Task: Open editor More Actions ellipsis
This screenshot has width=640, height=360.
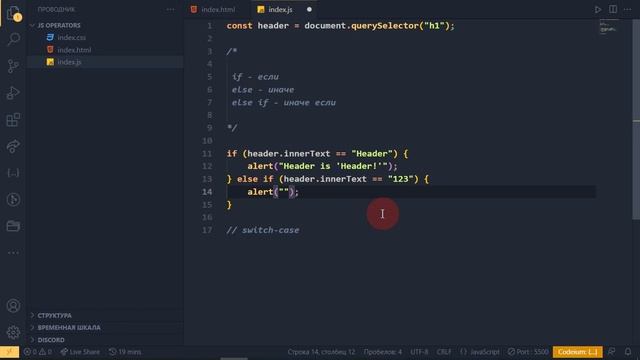Action: point(627,9)
